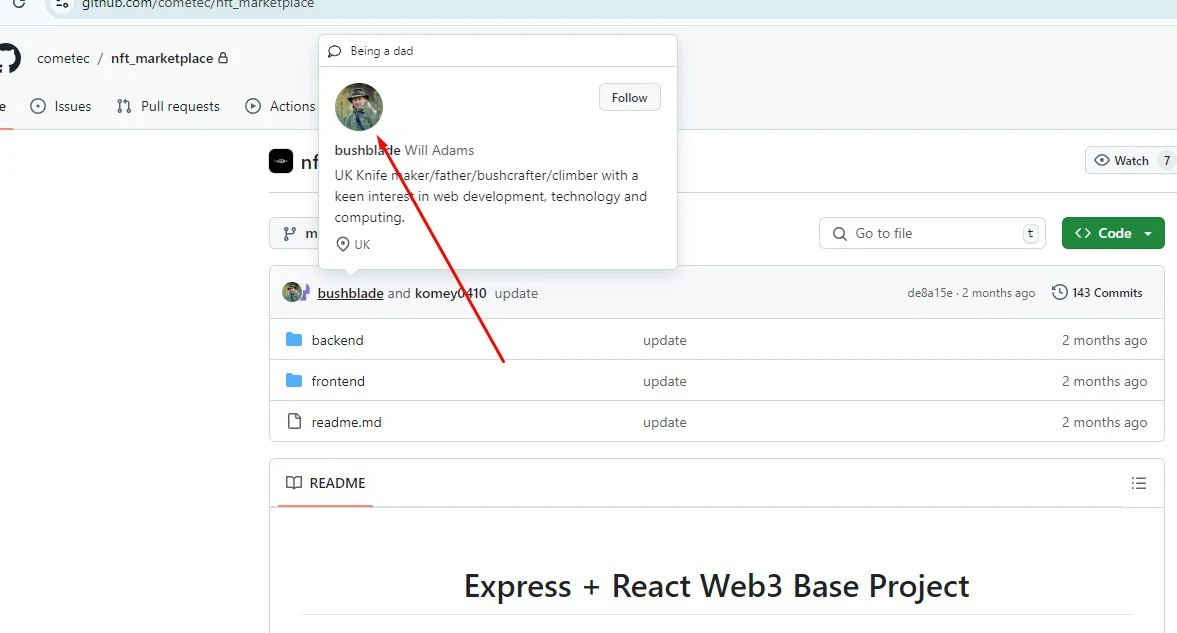Expand the Code dropdown caret

pos(1148,234)
